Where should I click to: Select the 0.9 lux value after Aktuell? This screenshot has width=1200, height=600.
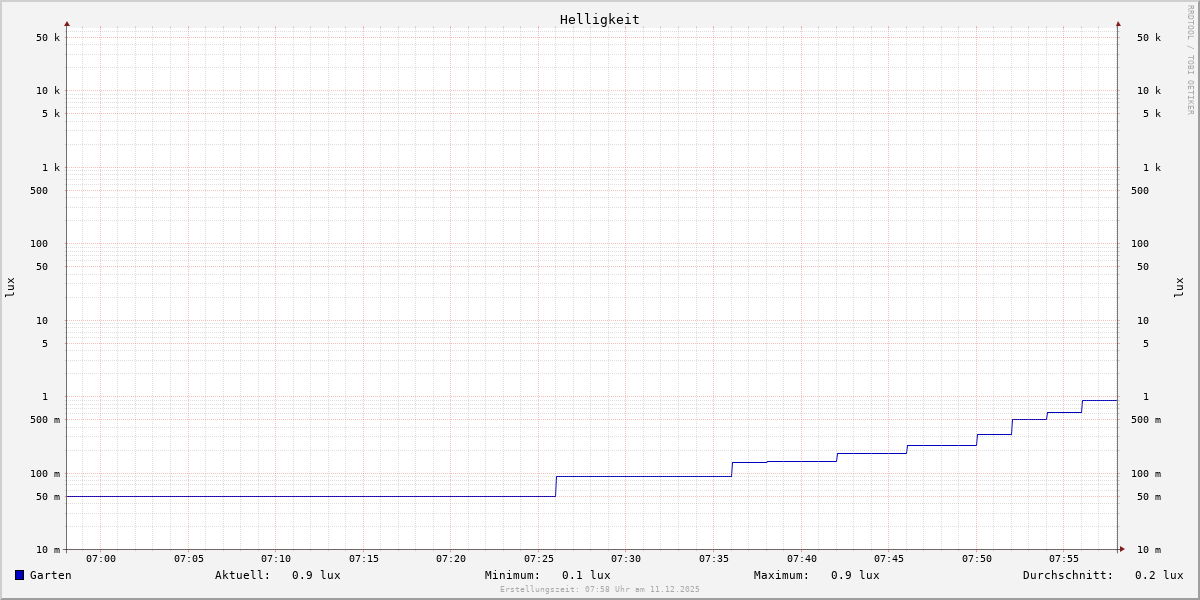coord(316,575)
